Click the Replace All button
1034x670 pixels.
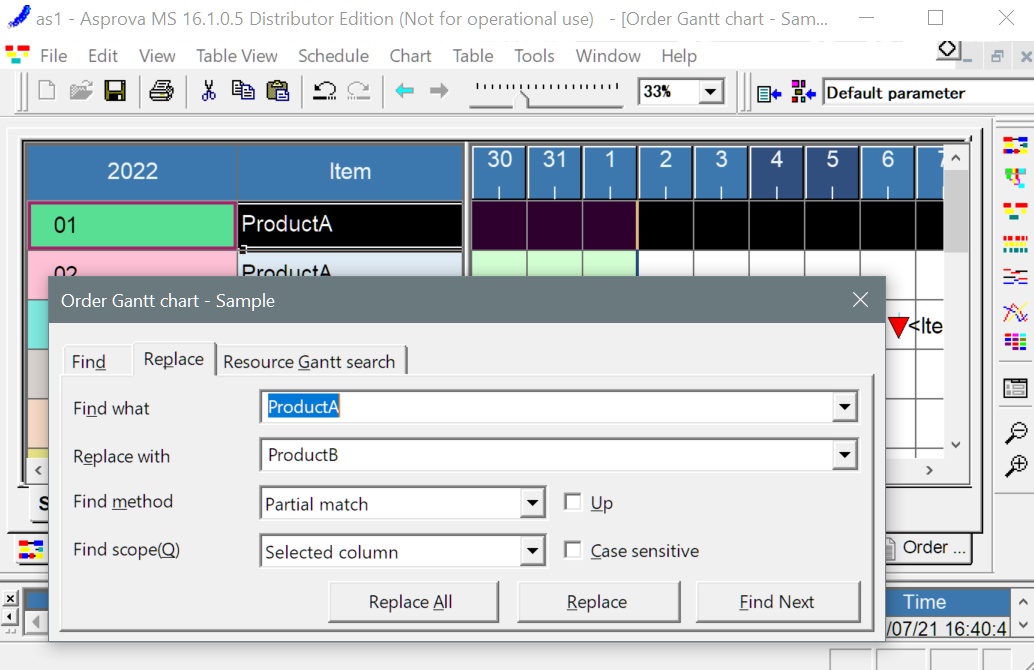pyautogui.click(x=413, y=601)
